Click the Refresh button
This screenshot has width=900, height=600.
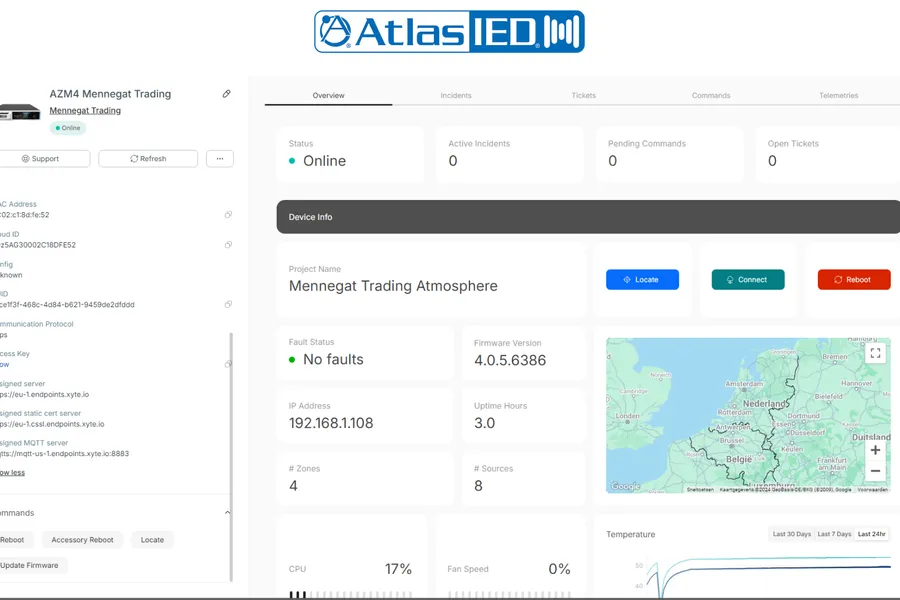point(148,158)
